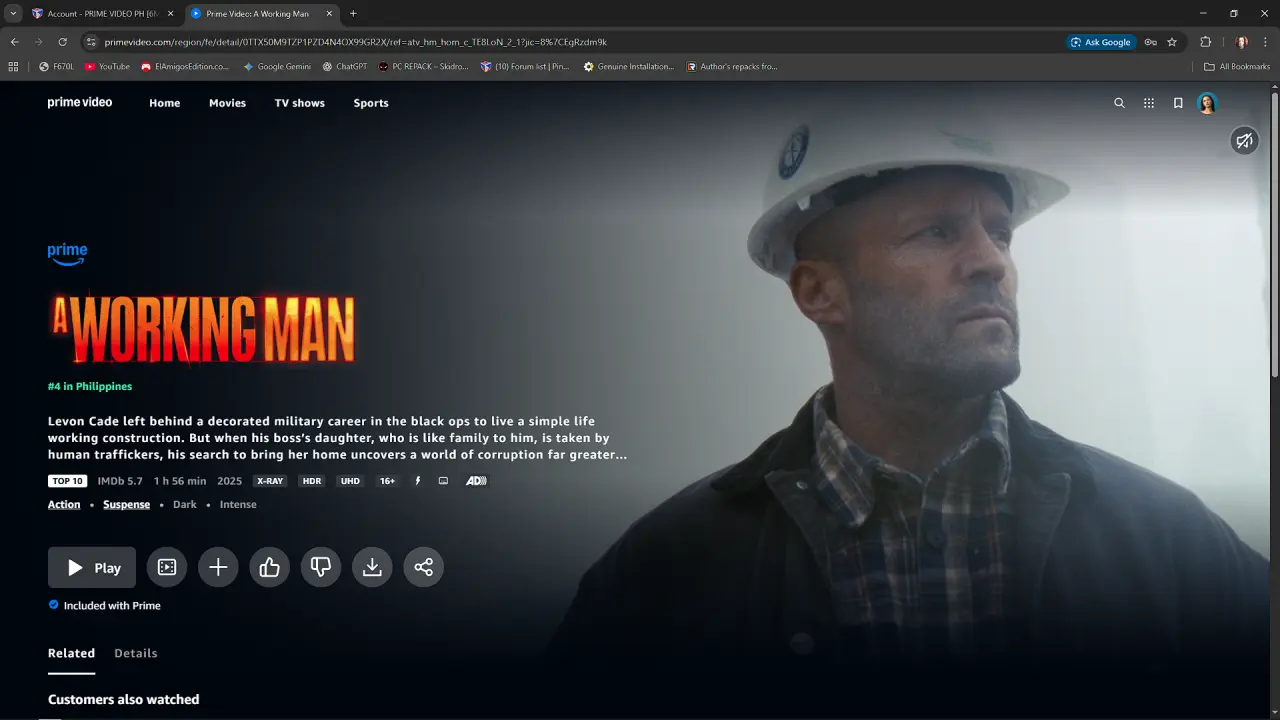Open PC REPACK - Skidrow bookmark
Image resolution: width=1280 pixels, height=720 pixels.
[x=424, y=67]
